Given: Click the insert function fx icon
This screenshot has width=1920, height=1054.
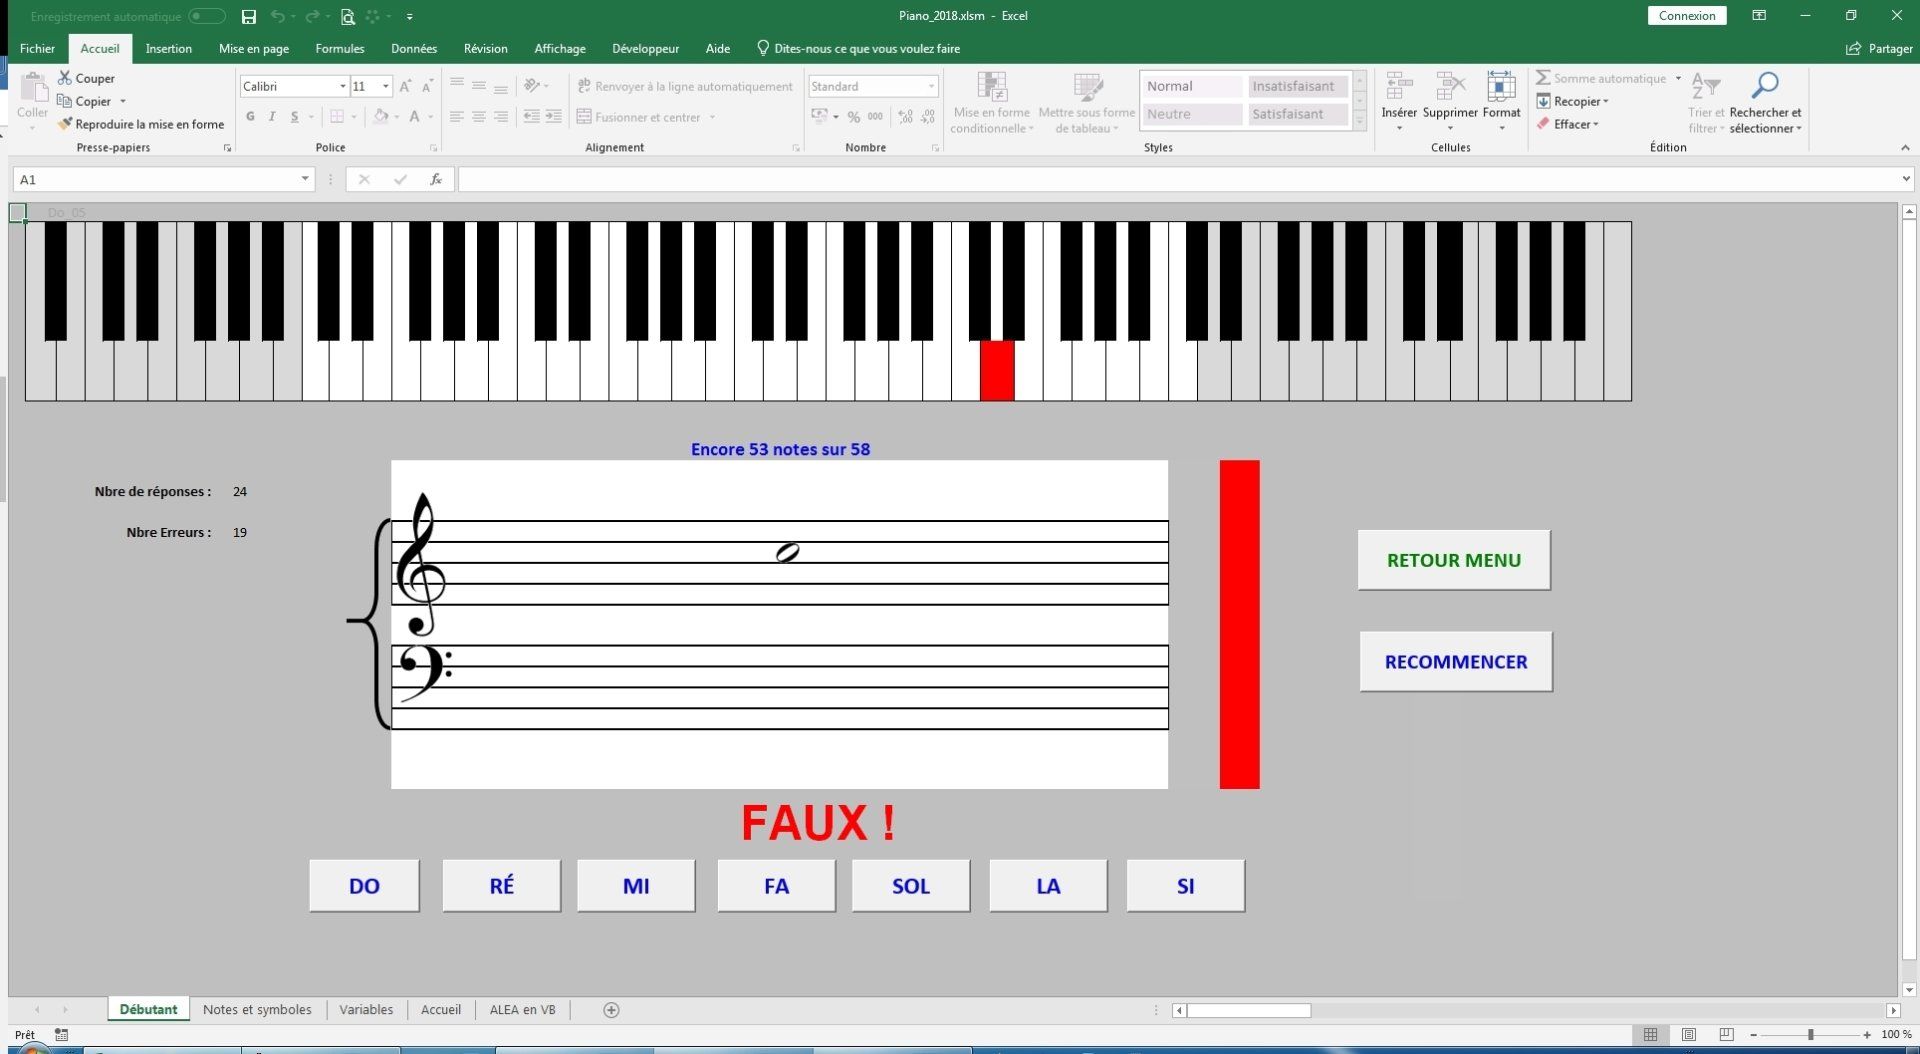Looking at the screenshot, I should pyautogui.click(x=436, y=179).
